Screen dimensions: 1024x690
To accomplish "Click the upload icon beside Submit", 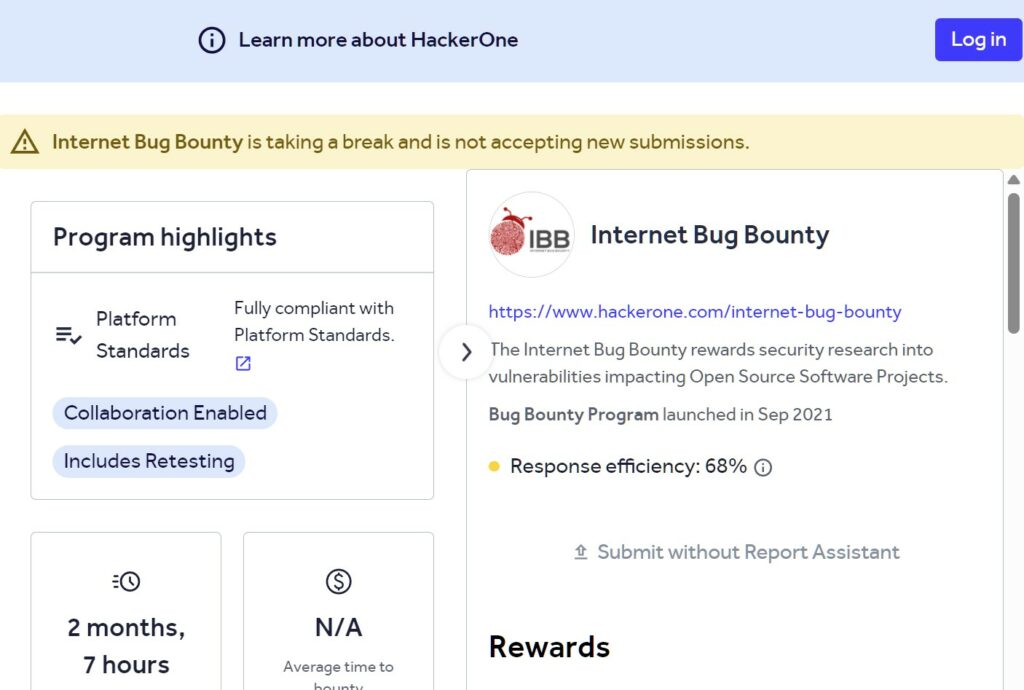I will [581, 552].
